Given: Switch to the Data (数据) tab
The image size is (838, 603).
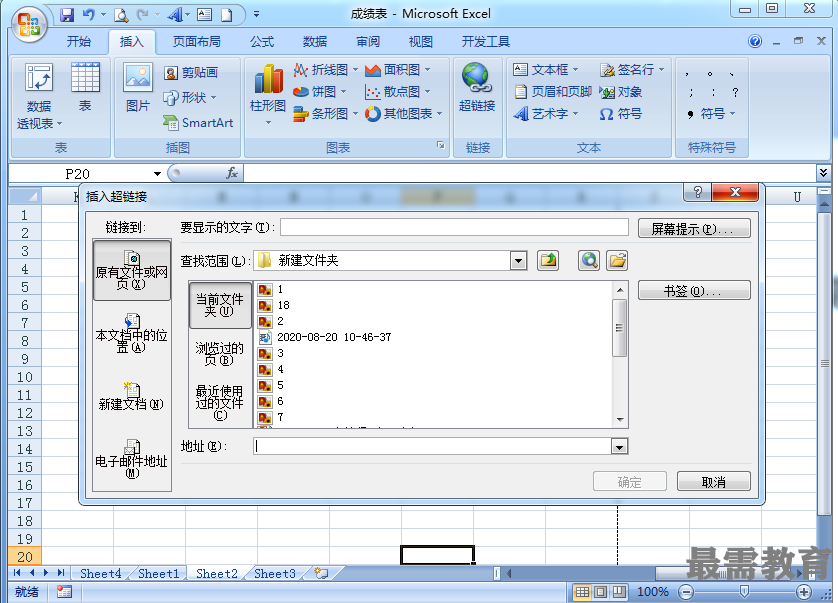Looking at the screenshot, I should 315,42.
